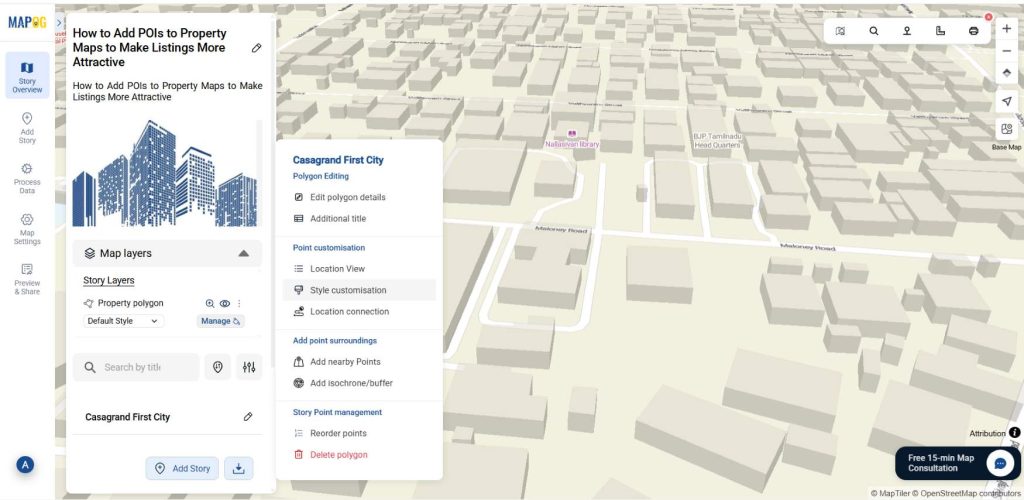Select Style customisation menu option
Viewport: 1024px width, 500px height.
[x=347, y=290]
